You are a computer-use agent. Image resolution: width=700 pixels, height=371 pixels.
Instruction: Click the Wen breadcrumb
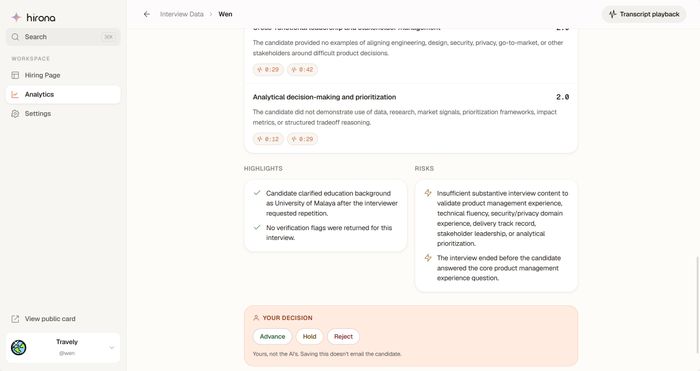pos(225,14)
